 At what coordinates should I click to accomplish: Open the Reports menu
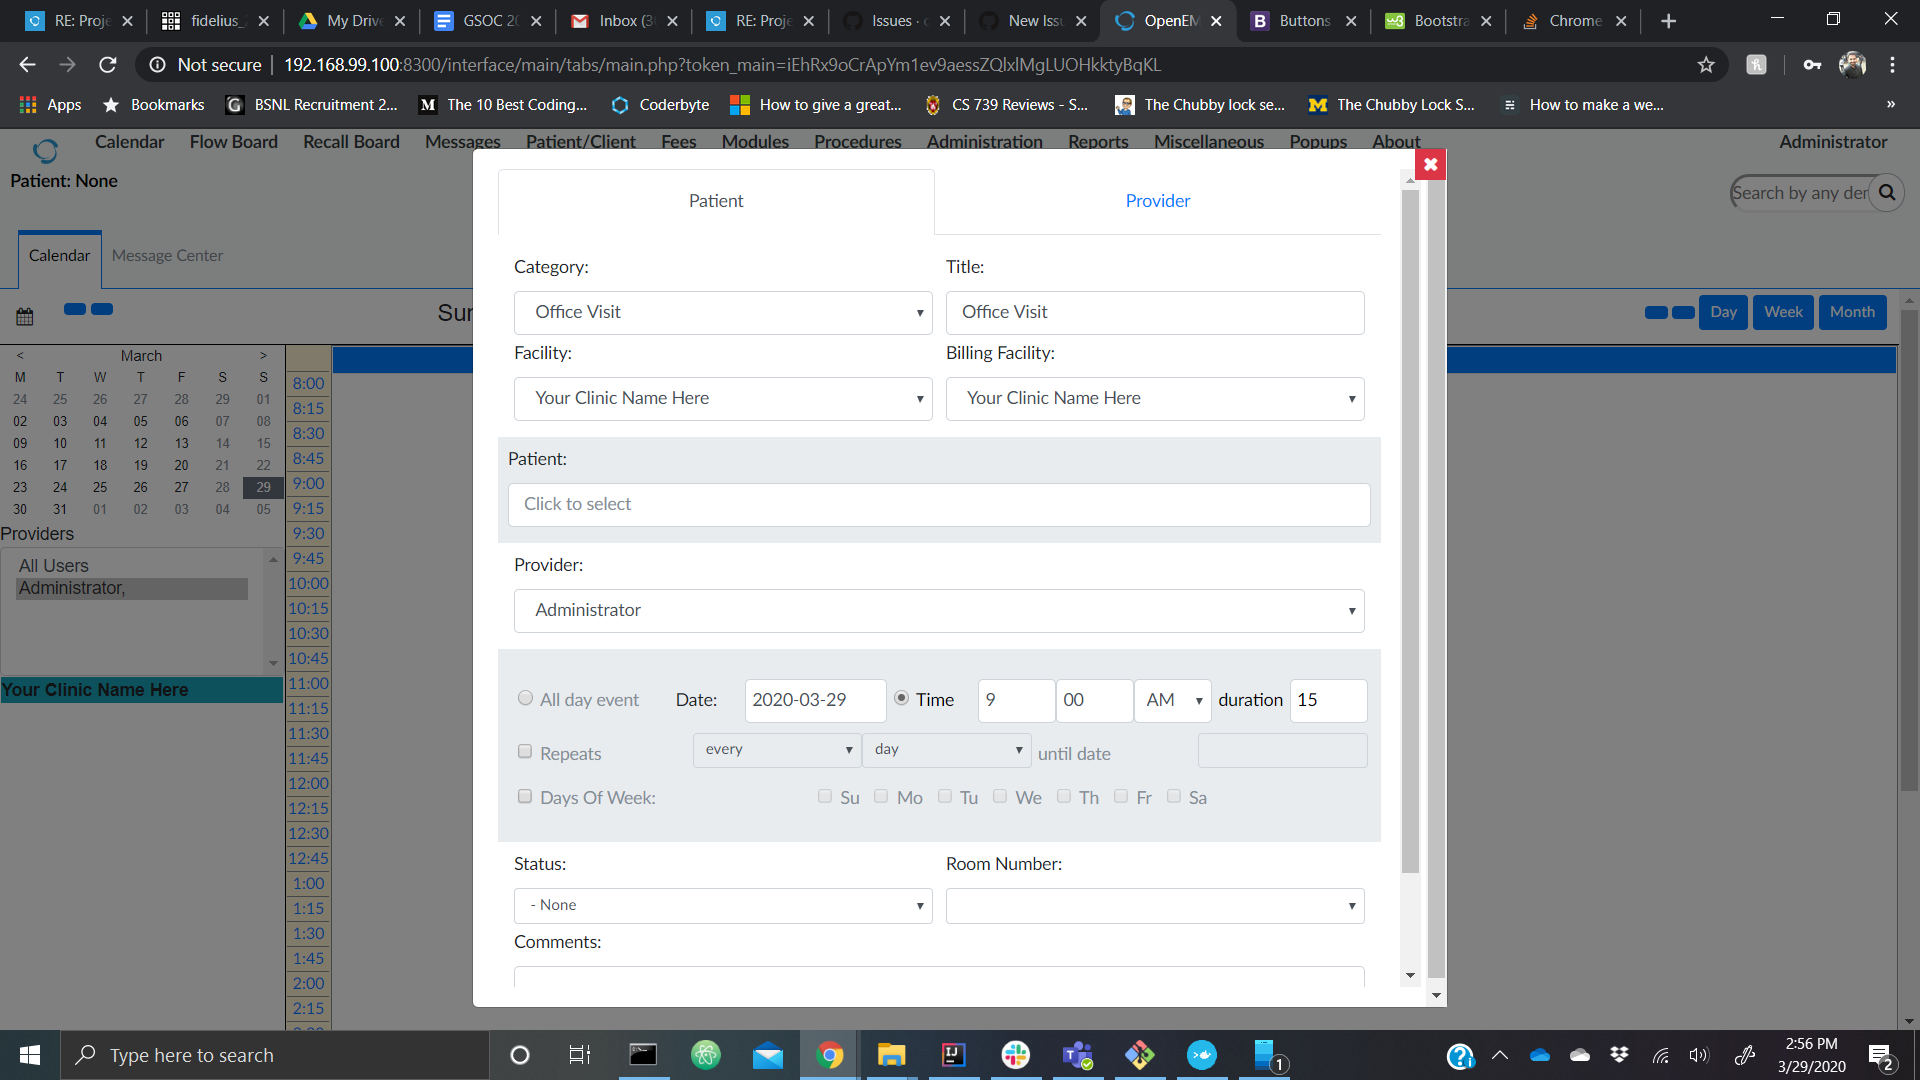click(x=1097, y=142)
